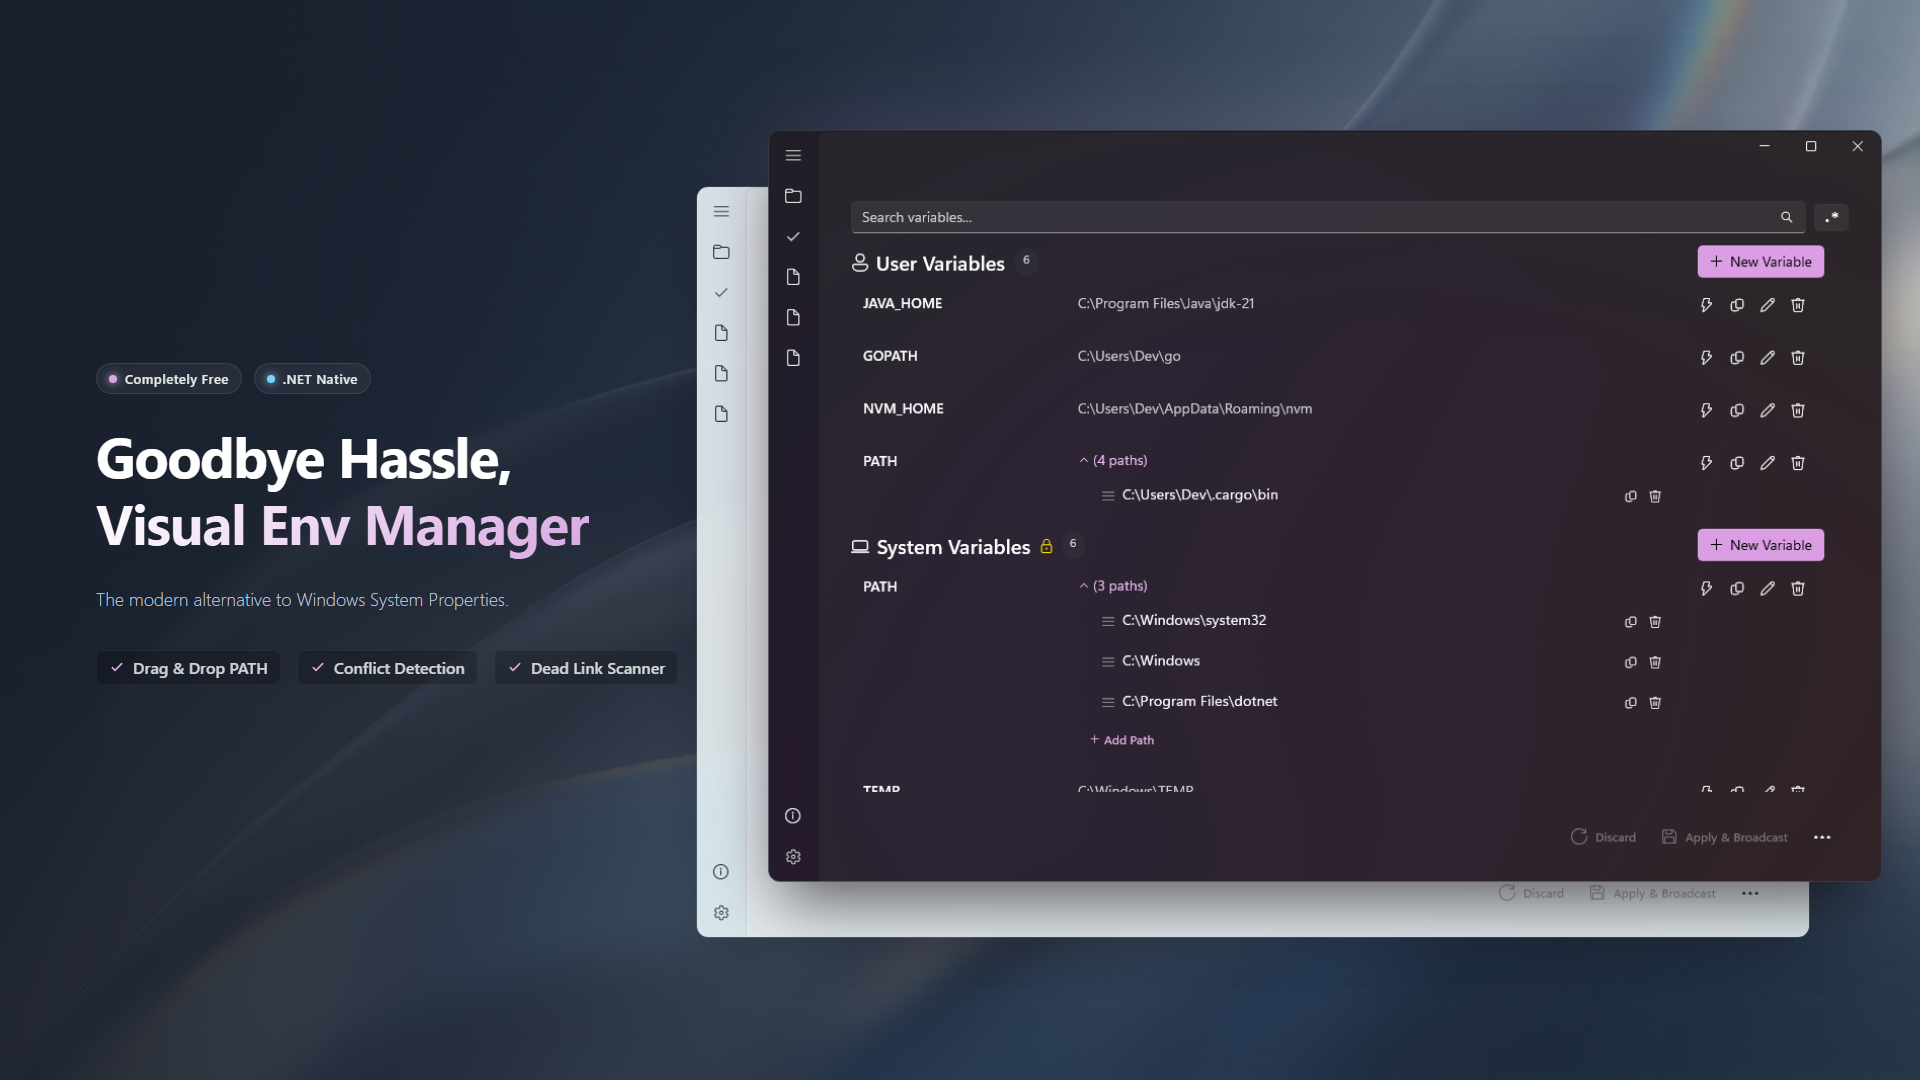The width and height of the screenshot is (1920, 1080).
Task: Open the more options ellipsis menu
Action: 1822,837
